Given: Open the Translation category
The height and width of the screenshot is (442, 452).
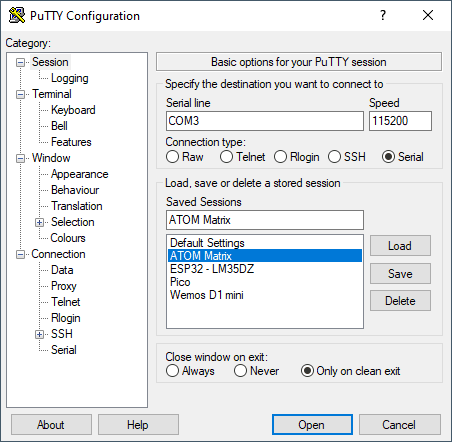Looking at the screenshot, I should point(77,206).
